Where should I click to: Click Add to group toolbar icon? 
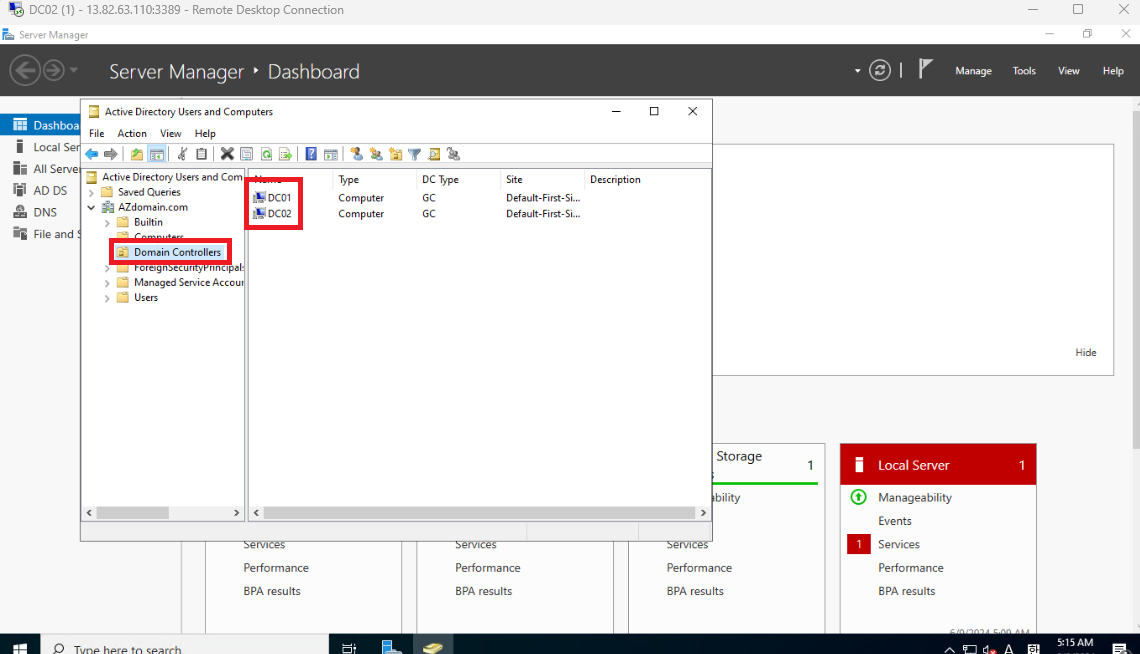tap(454, 154)
